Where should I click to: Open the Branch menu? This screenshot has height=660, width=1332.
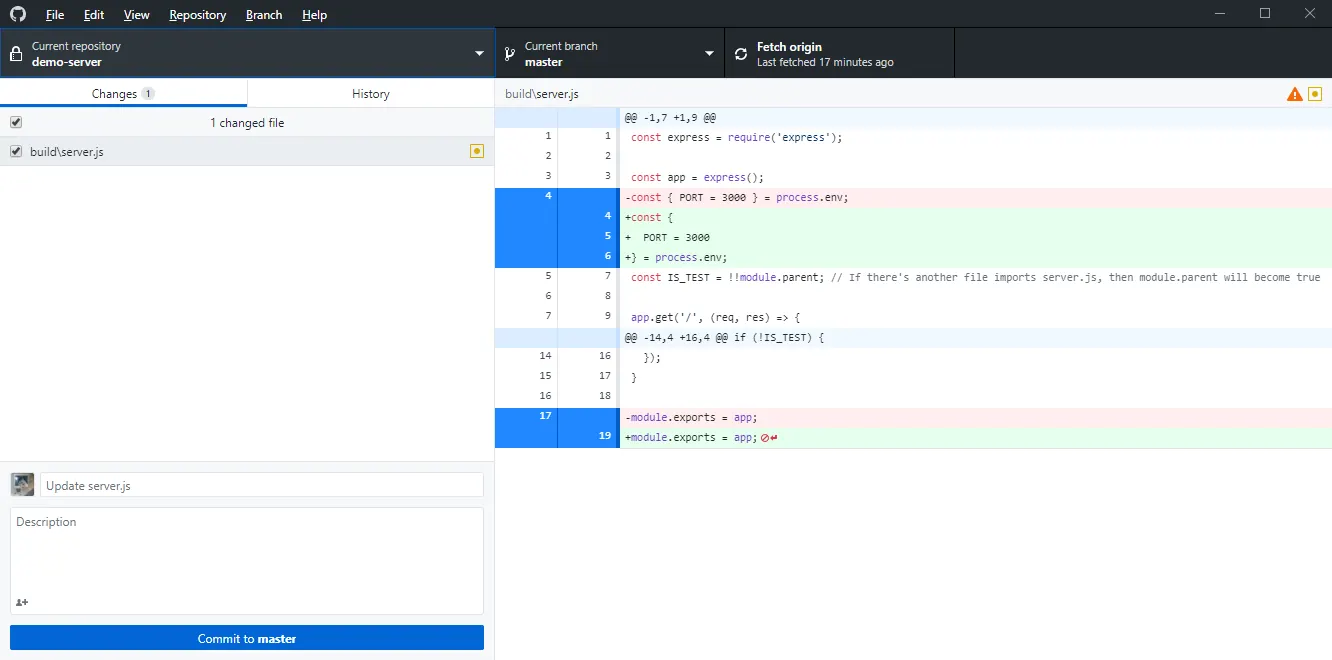tap(264, 15)
